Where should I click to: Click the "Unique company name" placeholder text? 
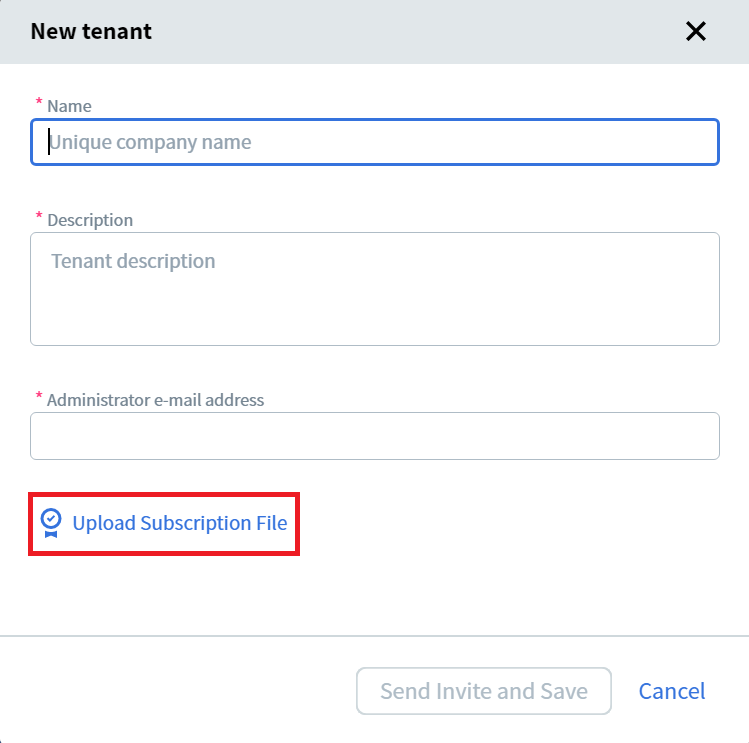[x=150, y=142]
